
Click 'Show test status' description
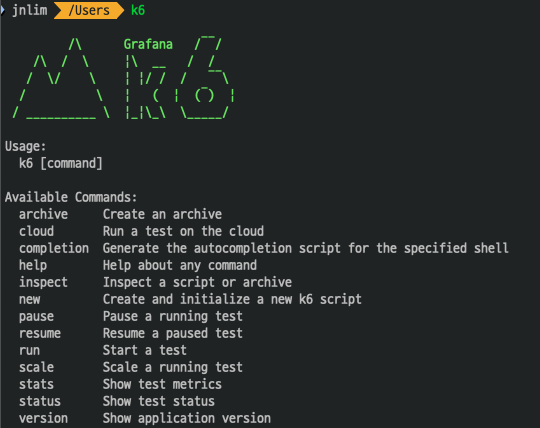coord(159,401)
